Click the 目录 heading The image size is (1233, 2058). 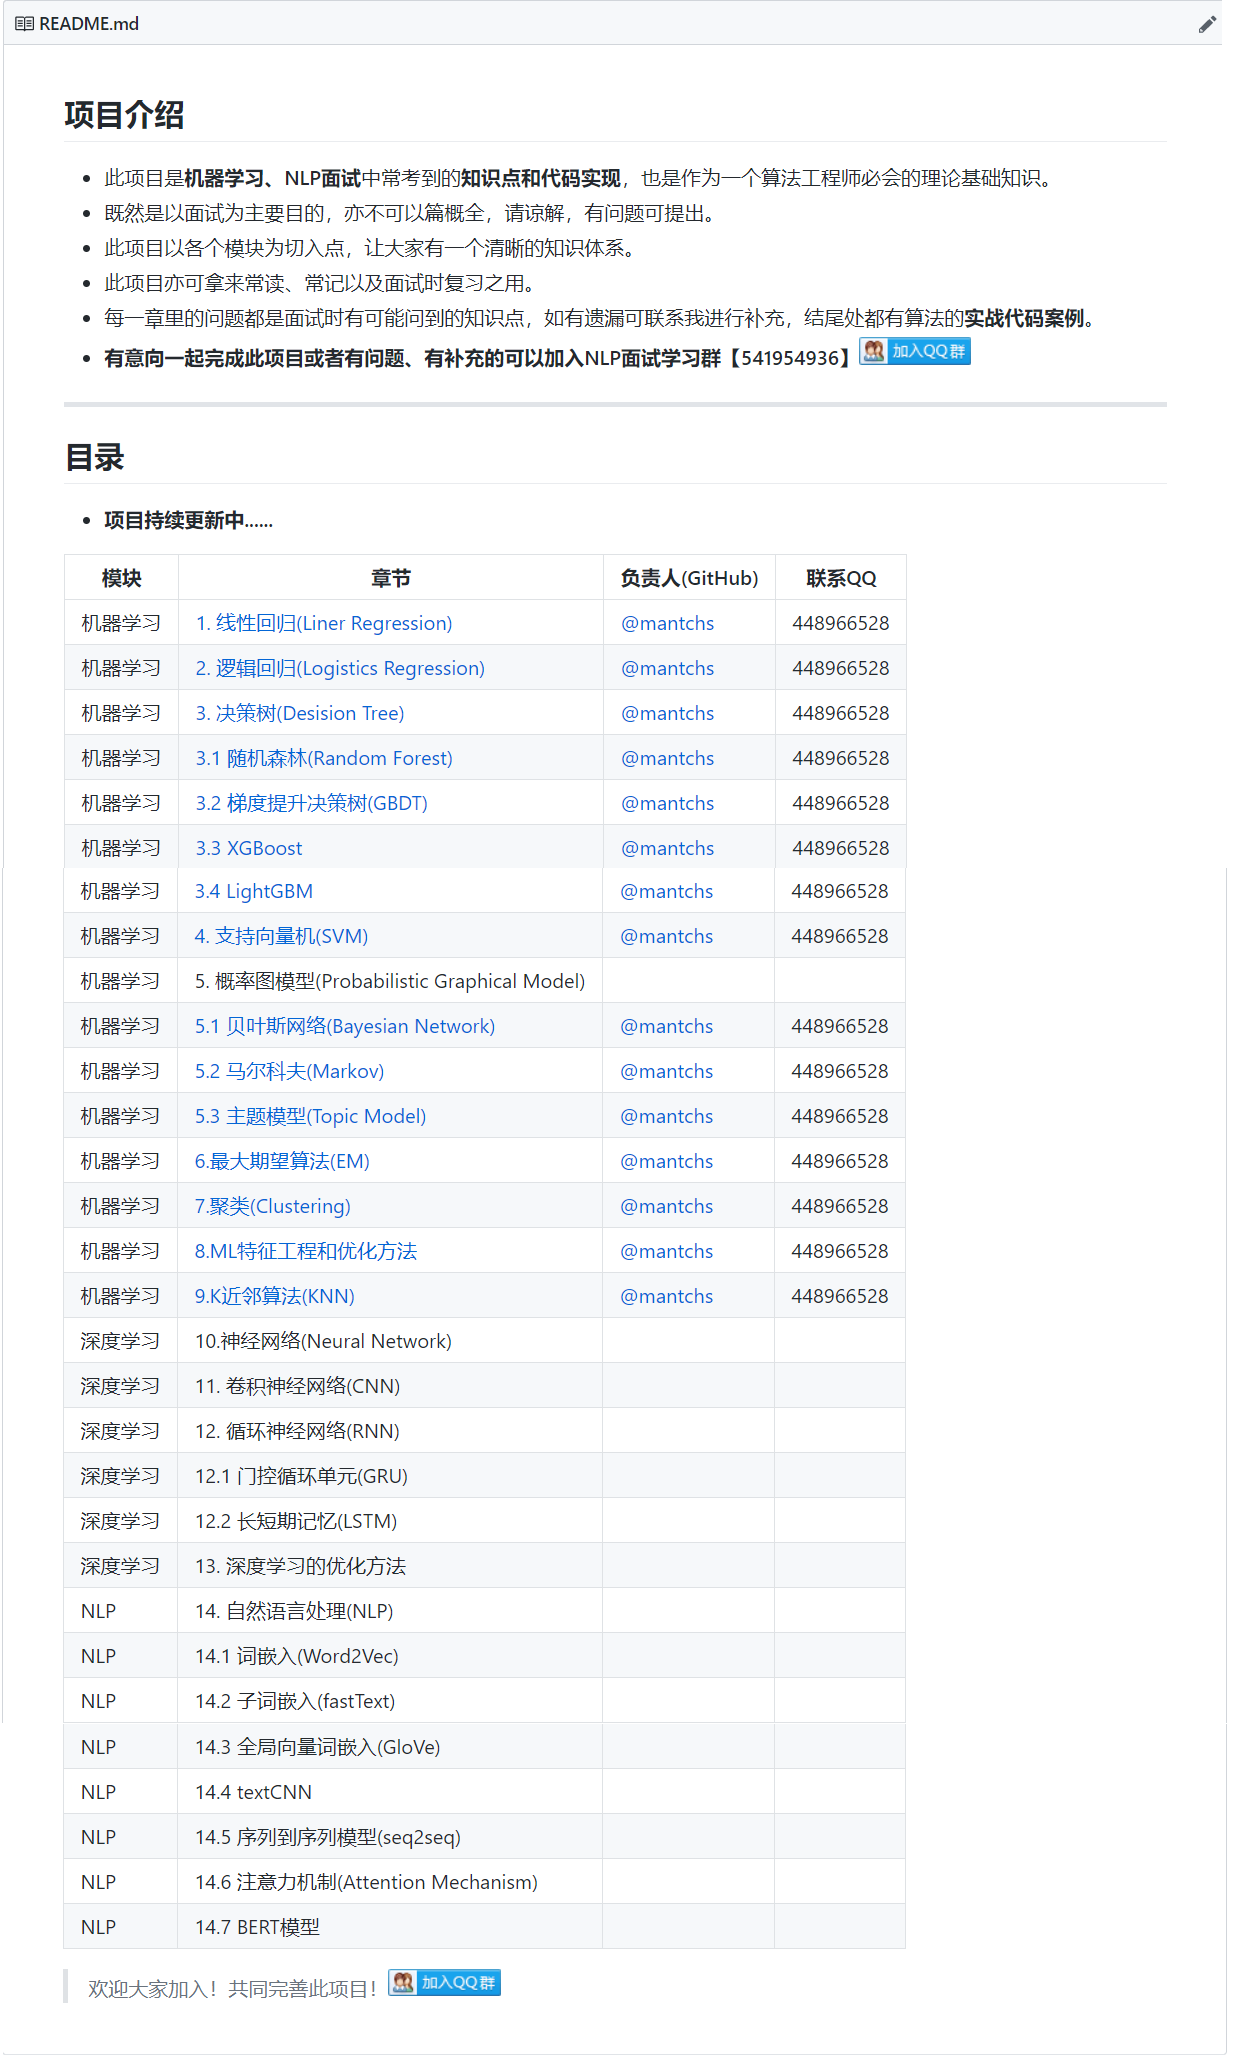[x=94, y=457]
